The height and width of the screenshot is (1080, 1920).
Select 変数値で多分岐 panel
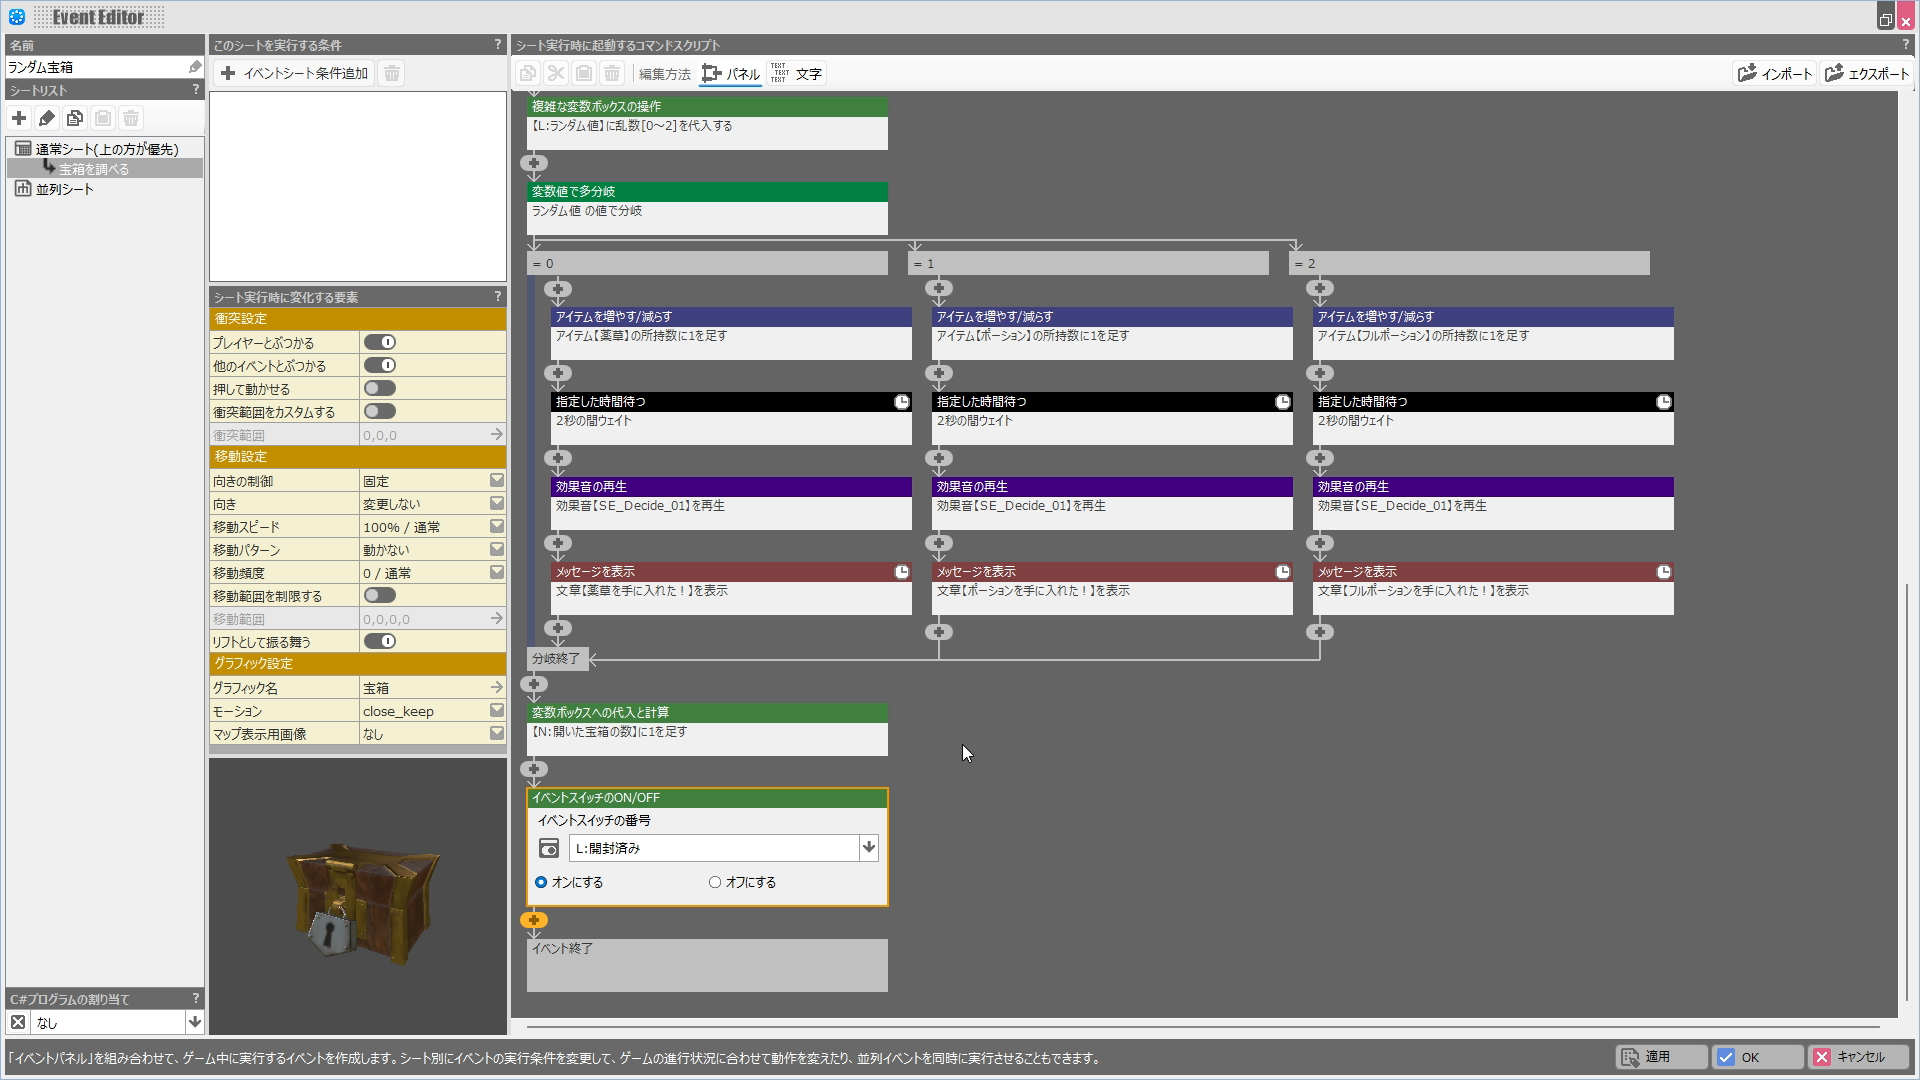[707, 208]
